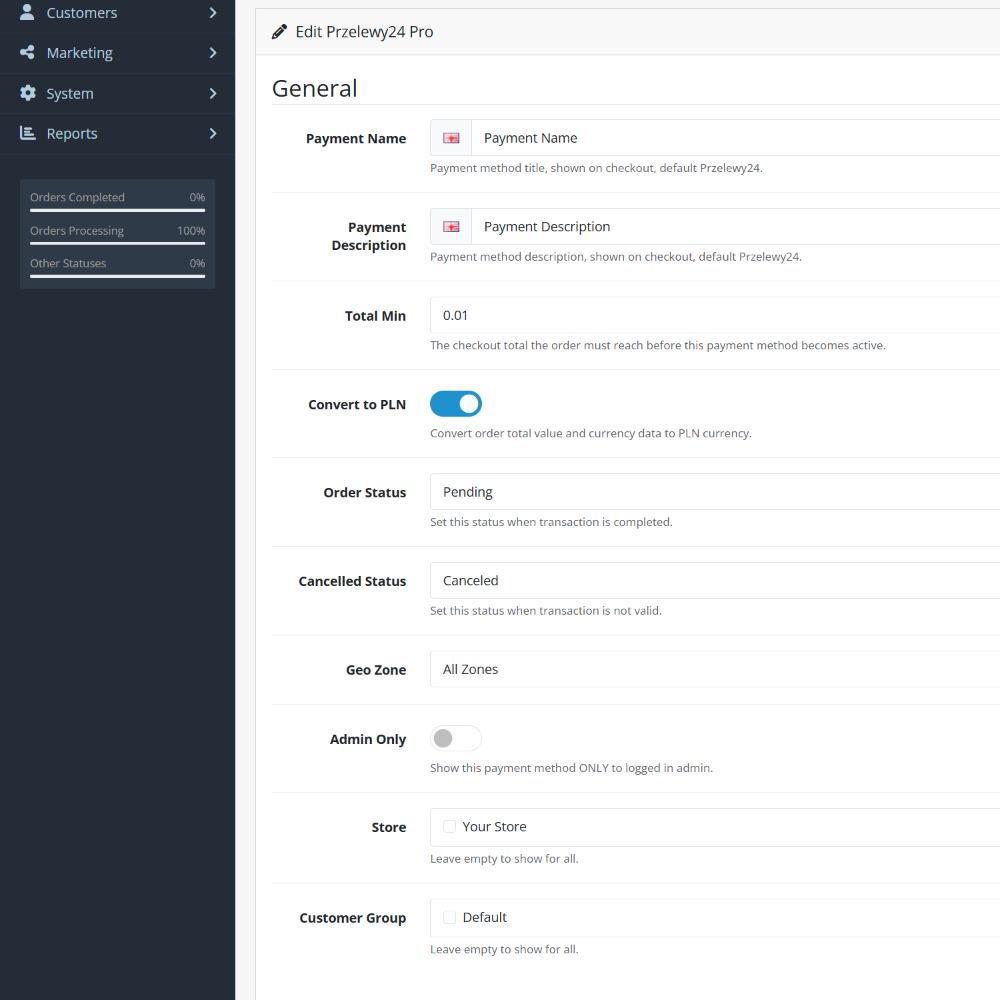
Task: Focus the Payment Name input field
Action: [x=736, y=138]
